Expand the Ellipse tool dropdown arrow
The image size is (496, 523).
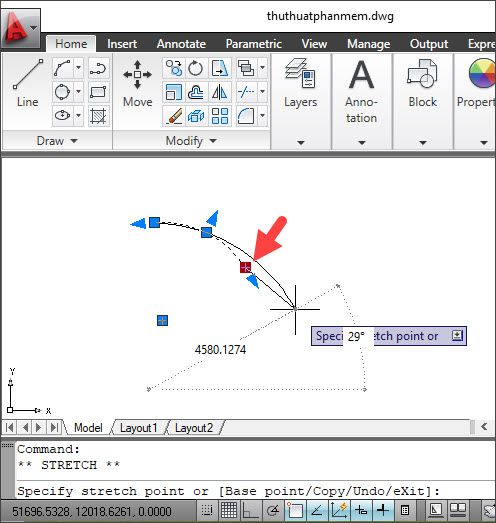click(78, 115)
